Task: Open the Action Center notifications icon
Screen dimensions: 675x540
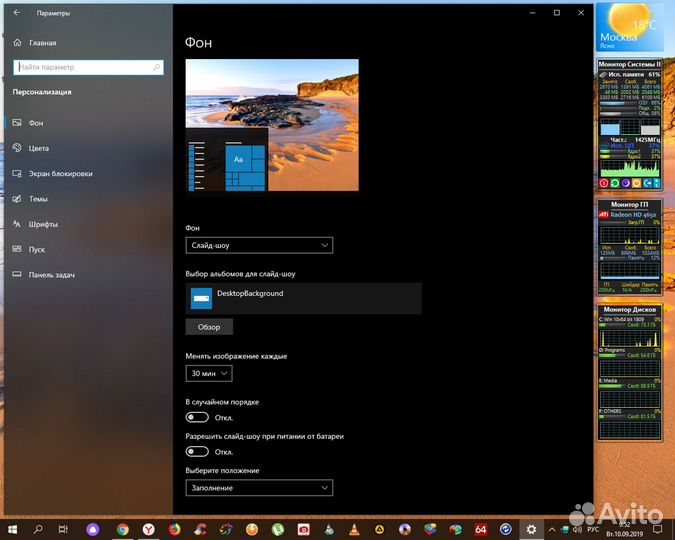Action: tap(658, 529)
